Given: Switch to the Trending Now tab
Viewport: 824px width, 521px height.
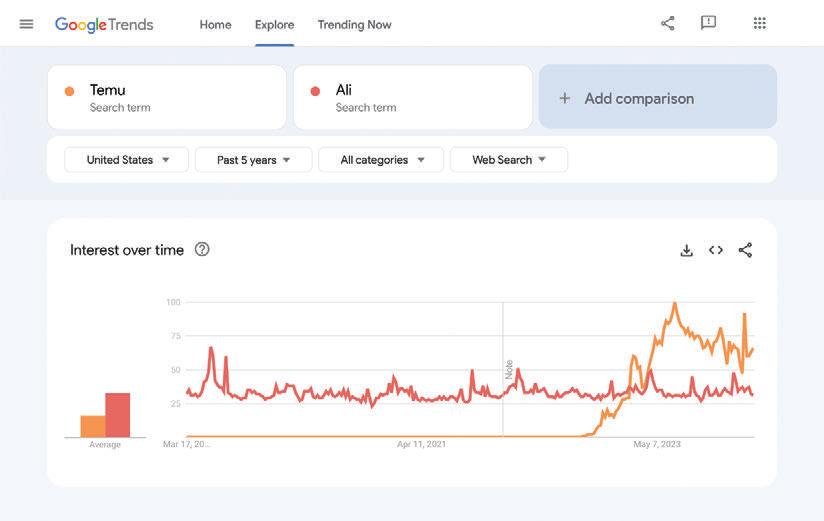Looking at the screenshot, I should pos(354,24).
